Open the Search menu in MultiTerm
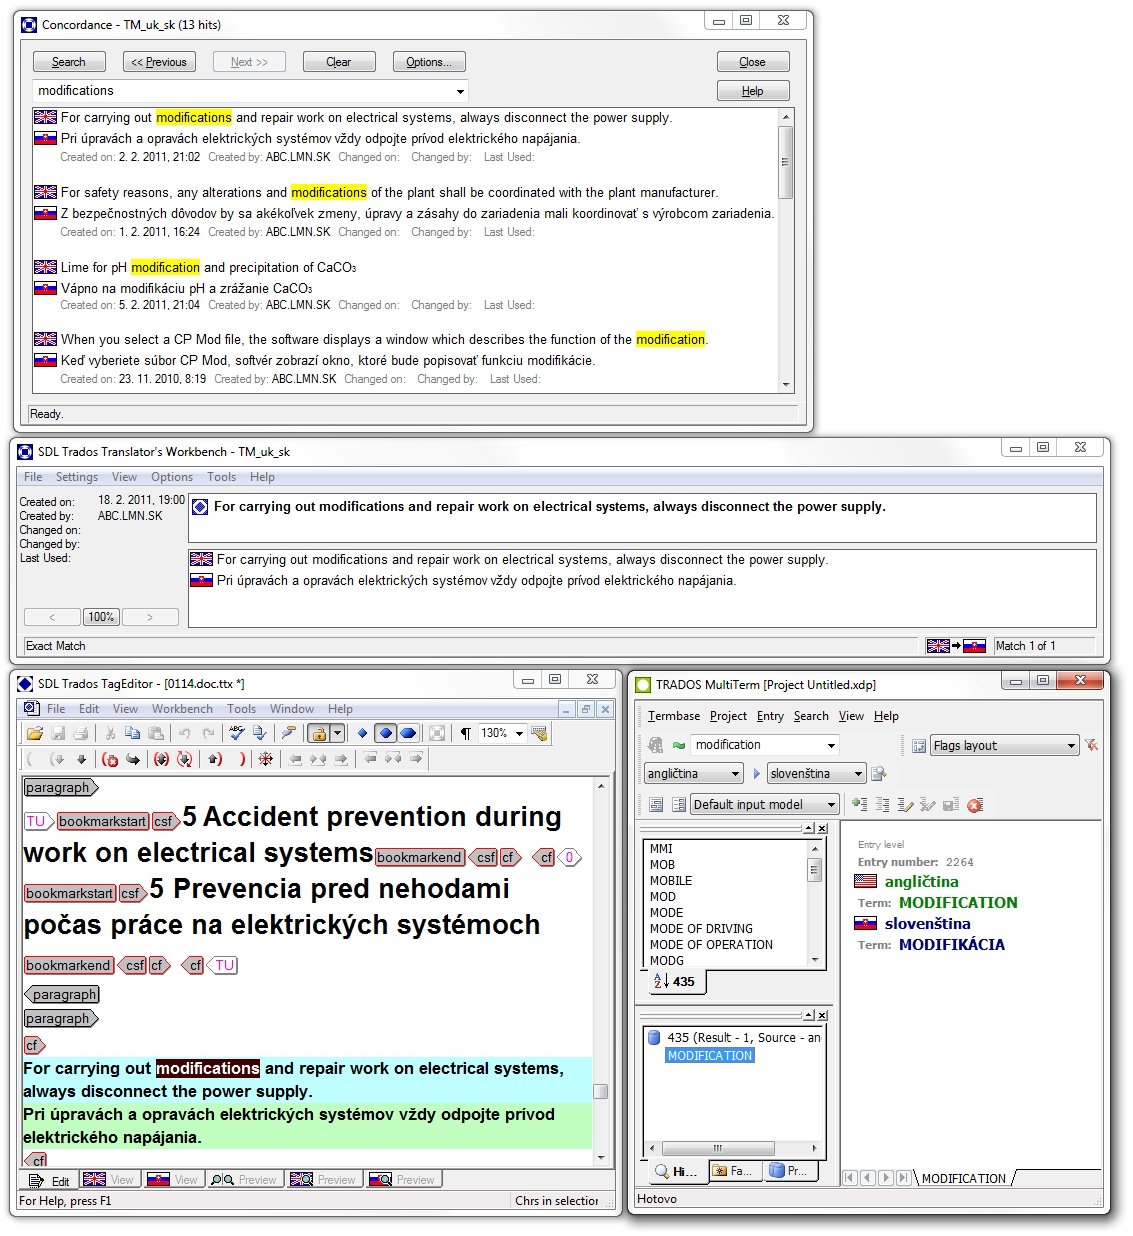 (x=811, y=716)
